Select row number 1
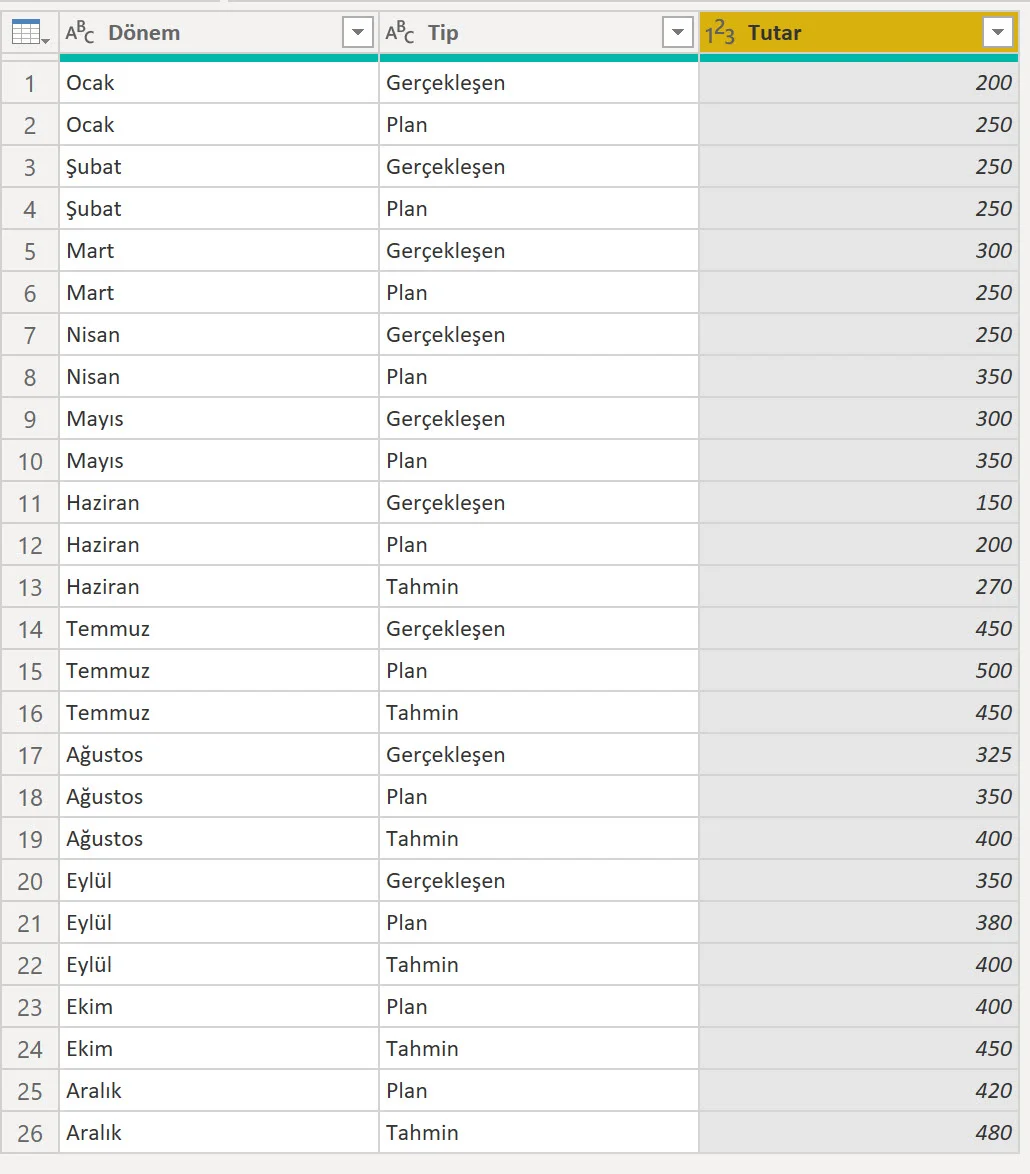 [30, 83]
